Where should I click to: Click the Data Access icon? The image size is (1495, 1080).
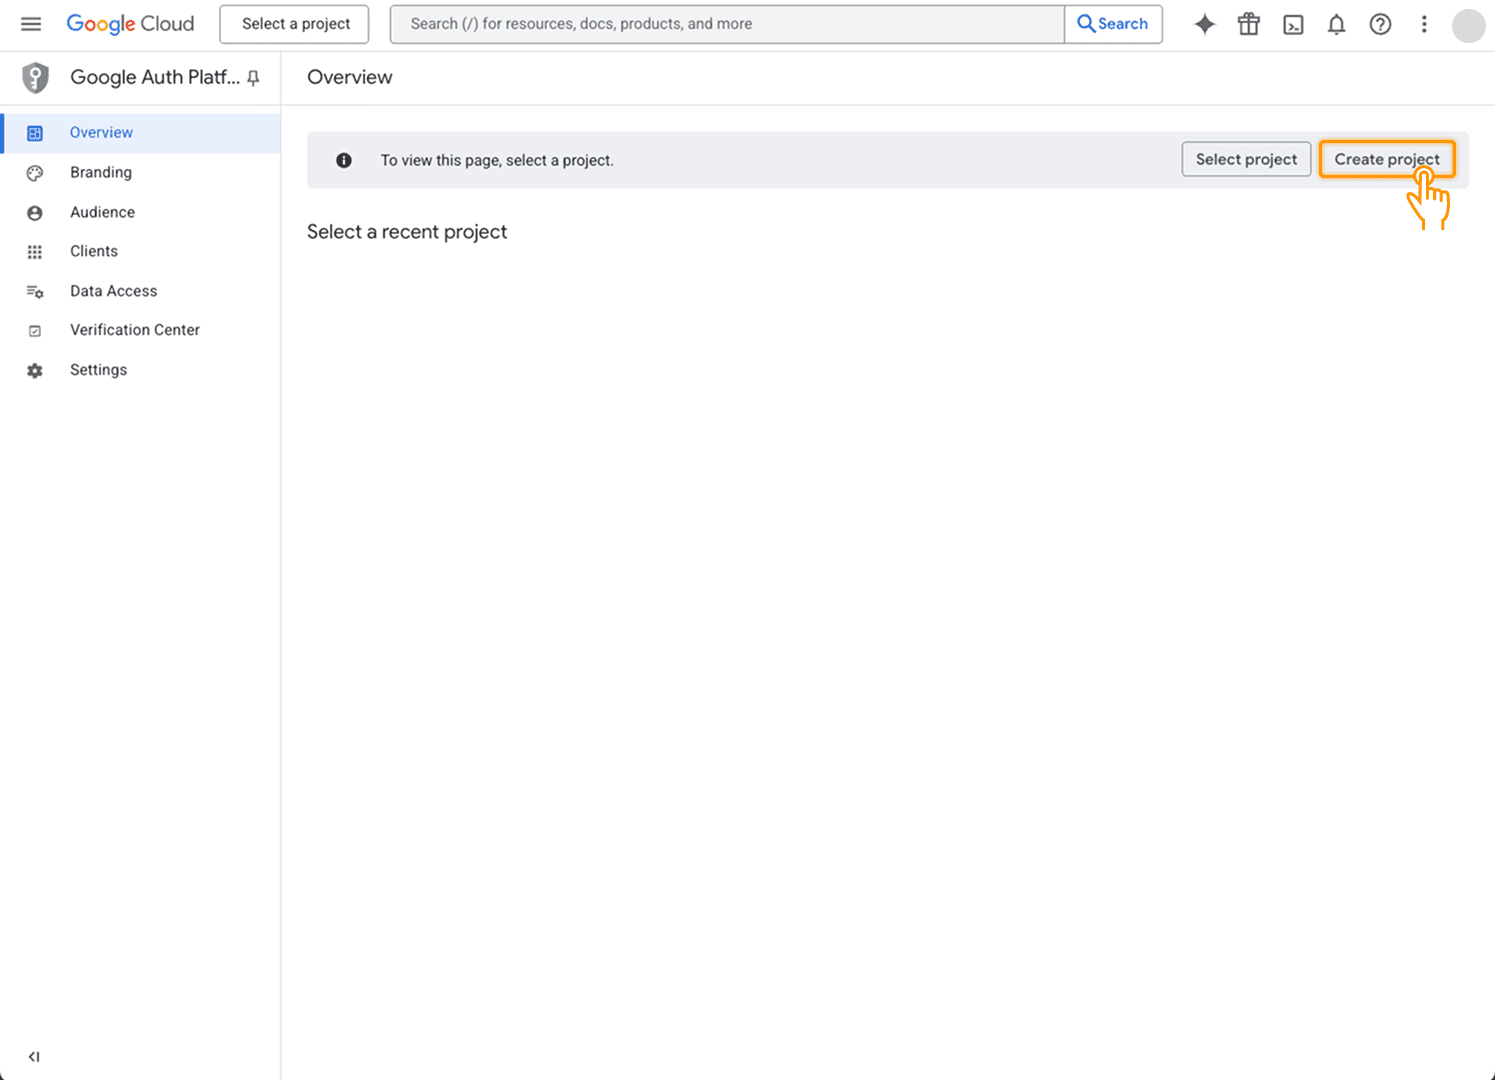[35, 292]
